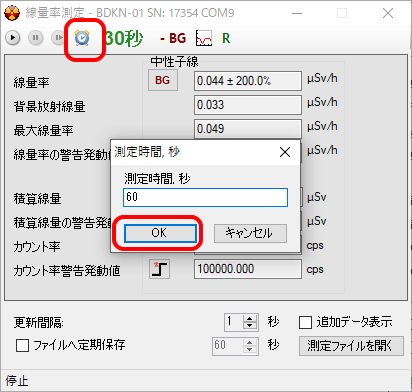
Task: Select the 0.033 background radiation field
Action: tap(248, 105)
